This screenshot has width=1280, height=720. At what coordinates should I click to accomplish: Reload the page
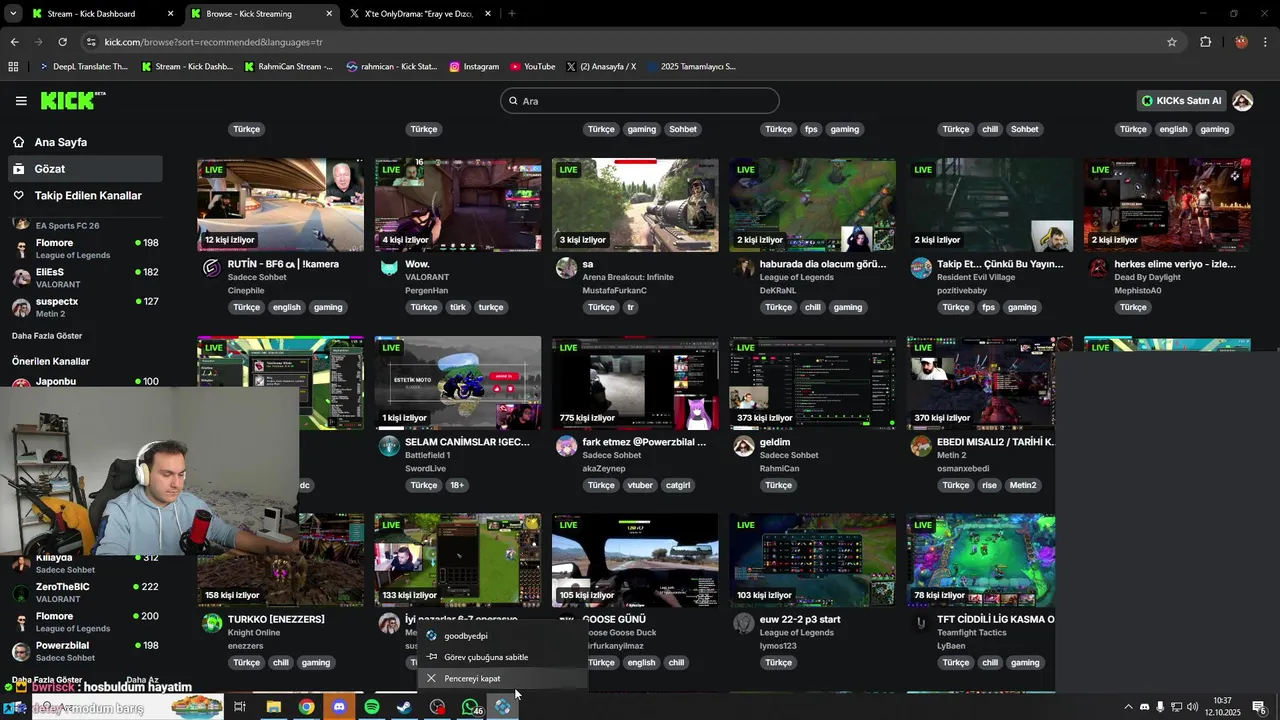62,42
